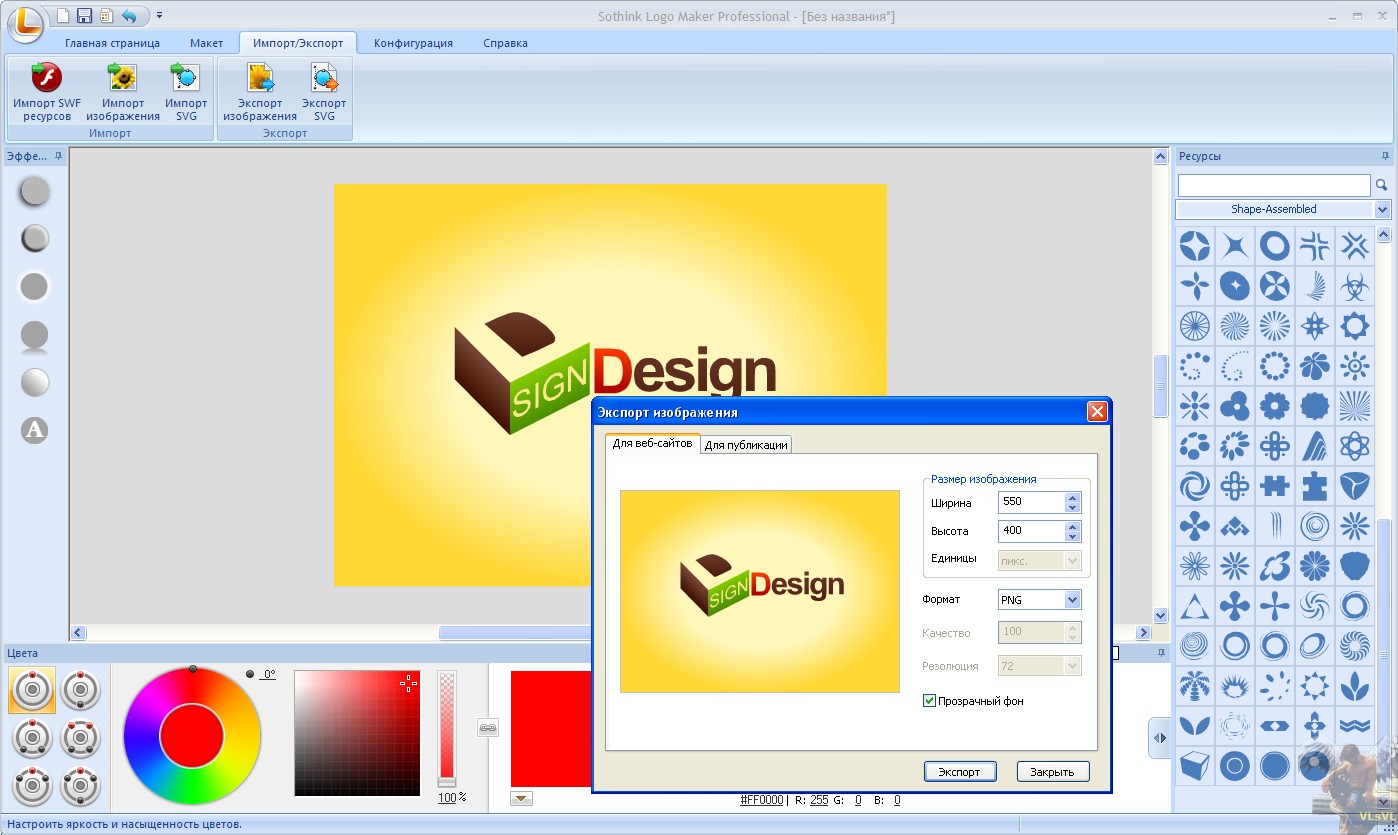Click the Высота input field

coord(1031,531)
